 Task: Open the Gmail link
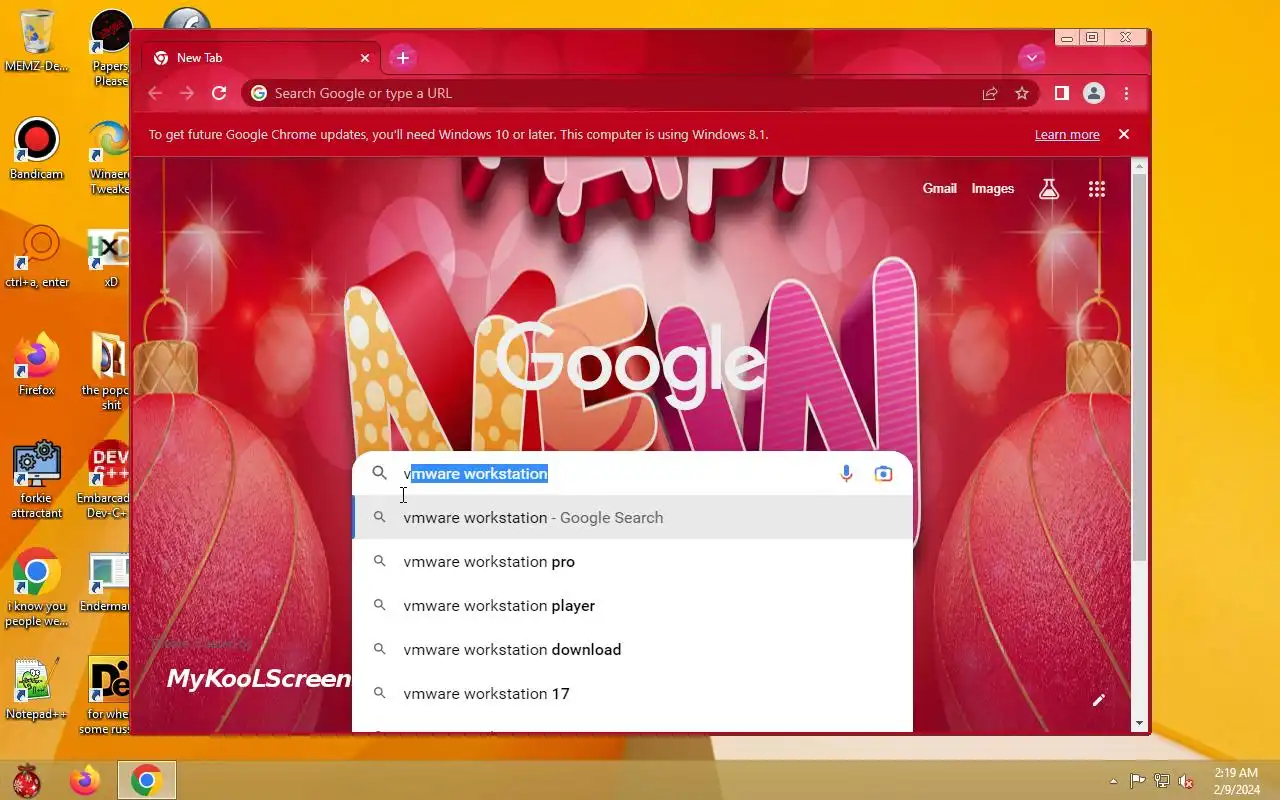(x=939, y=188)
